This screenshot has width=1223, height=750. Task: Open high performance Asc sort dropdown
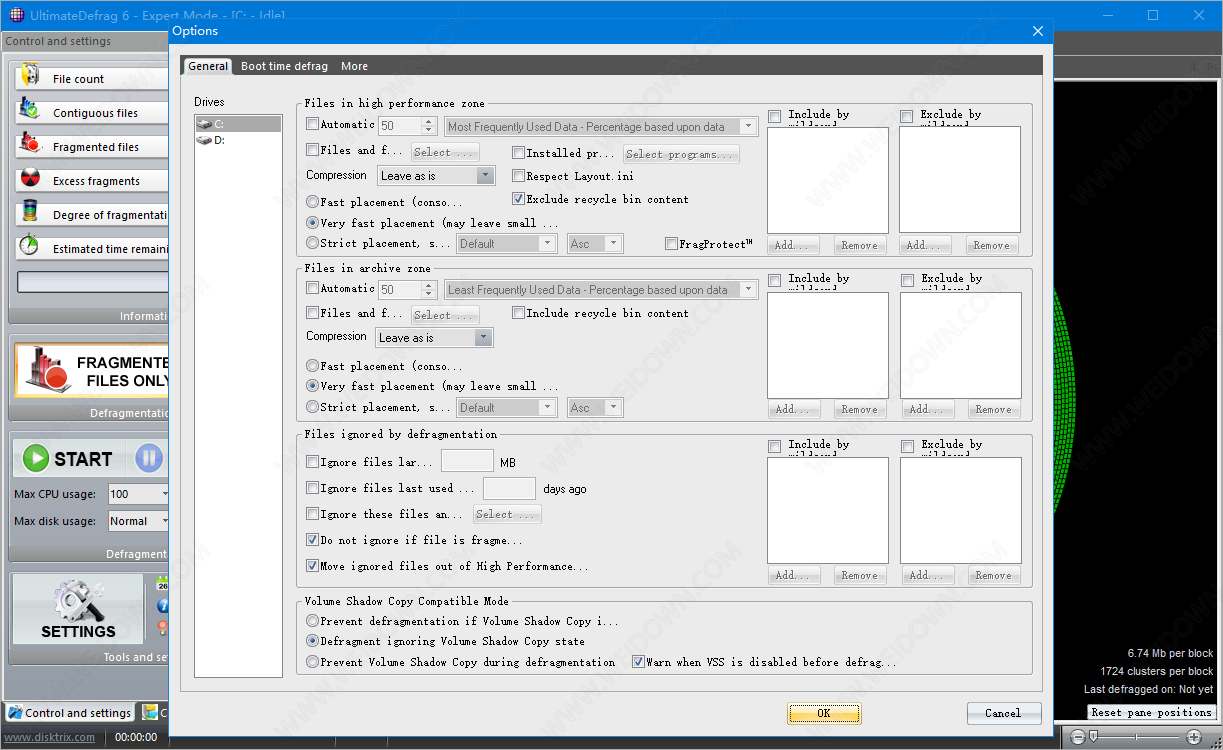595,244
